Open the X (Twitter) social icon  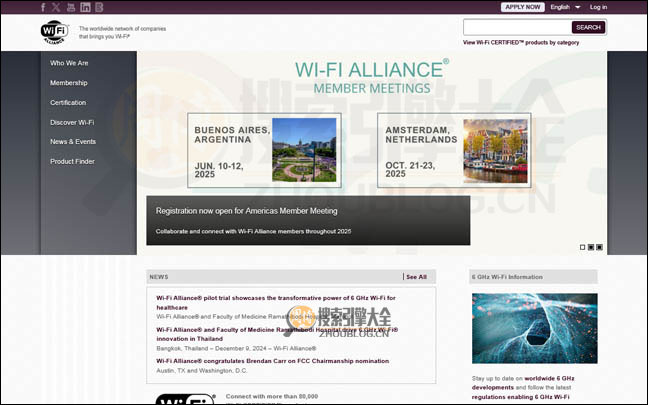point(56,7)
